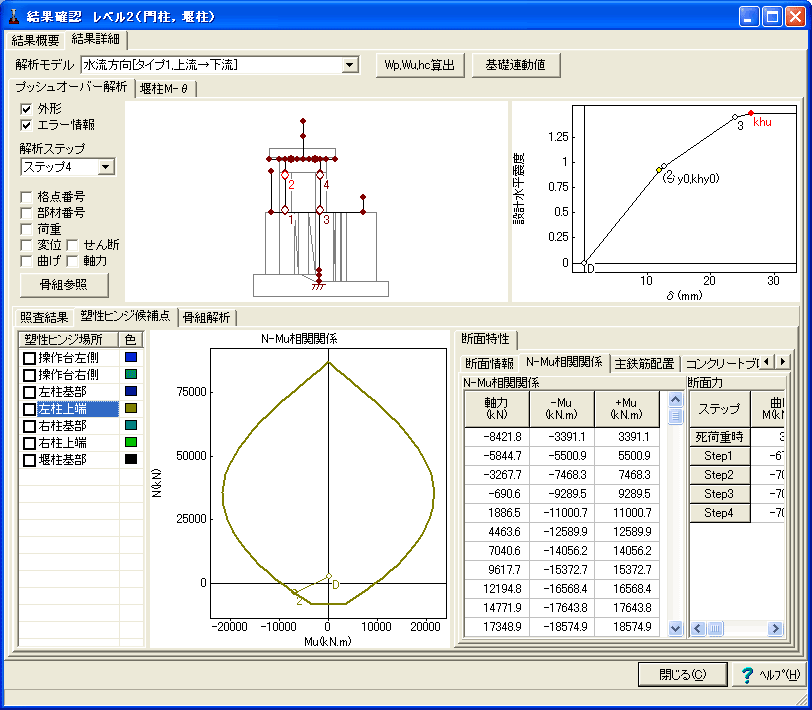This screenshot has height=710, width=812.
Task: Switch to the N-Mu相関関係 tab
Action: (x=564, y=361)
